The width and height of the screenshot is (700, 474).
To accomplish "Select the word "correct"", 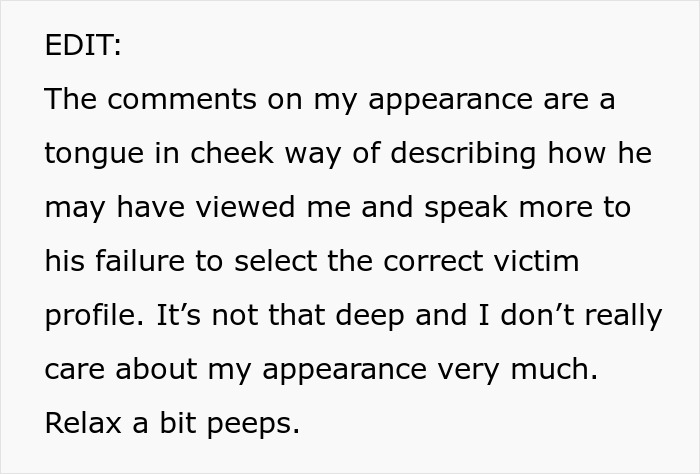I will coord(433,261).
